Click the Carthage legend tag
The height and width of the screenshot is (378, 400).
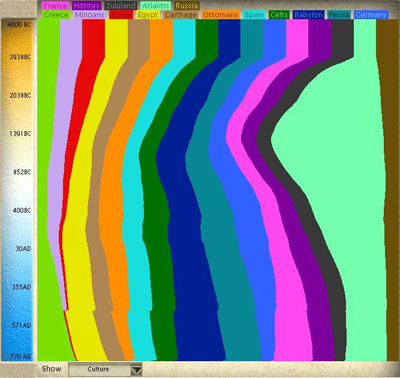[x=181, y=15]
